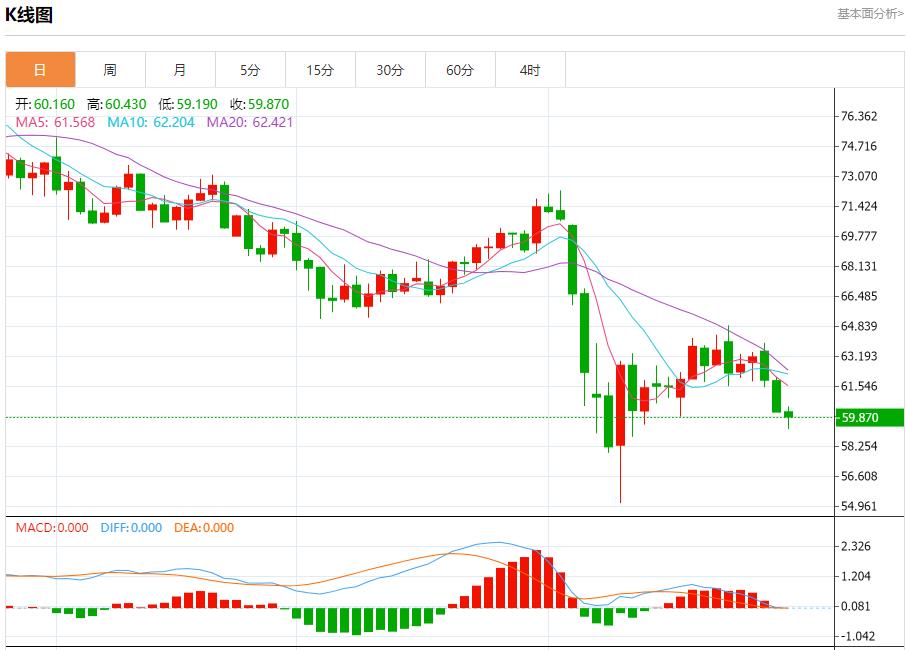Open the 5分 five-minute chart tab
The height and width of the screenshot is (650, 907).
pyautogui.click(x=250, y=70)
